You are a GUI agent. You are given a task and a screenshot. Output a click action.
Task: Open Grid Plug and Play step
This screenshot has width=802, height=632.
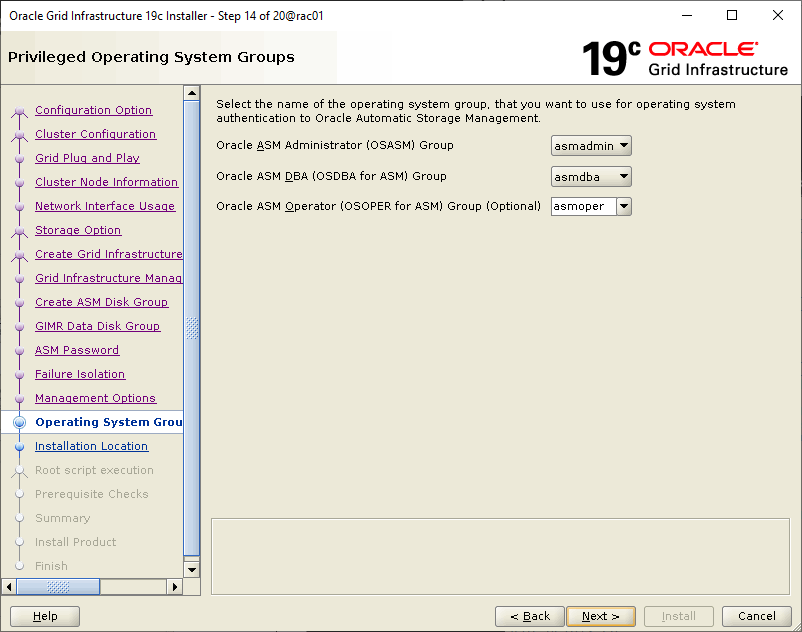pos(87,158)
